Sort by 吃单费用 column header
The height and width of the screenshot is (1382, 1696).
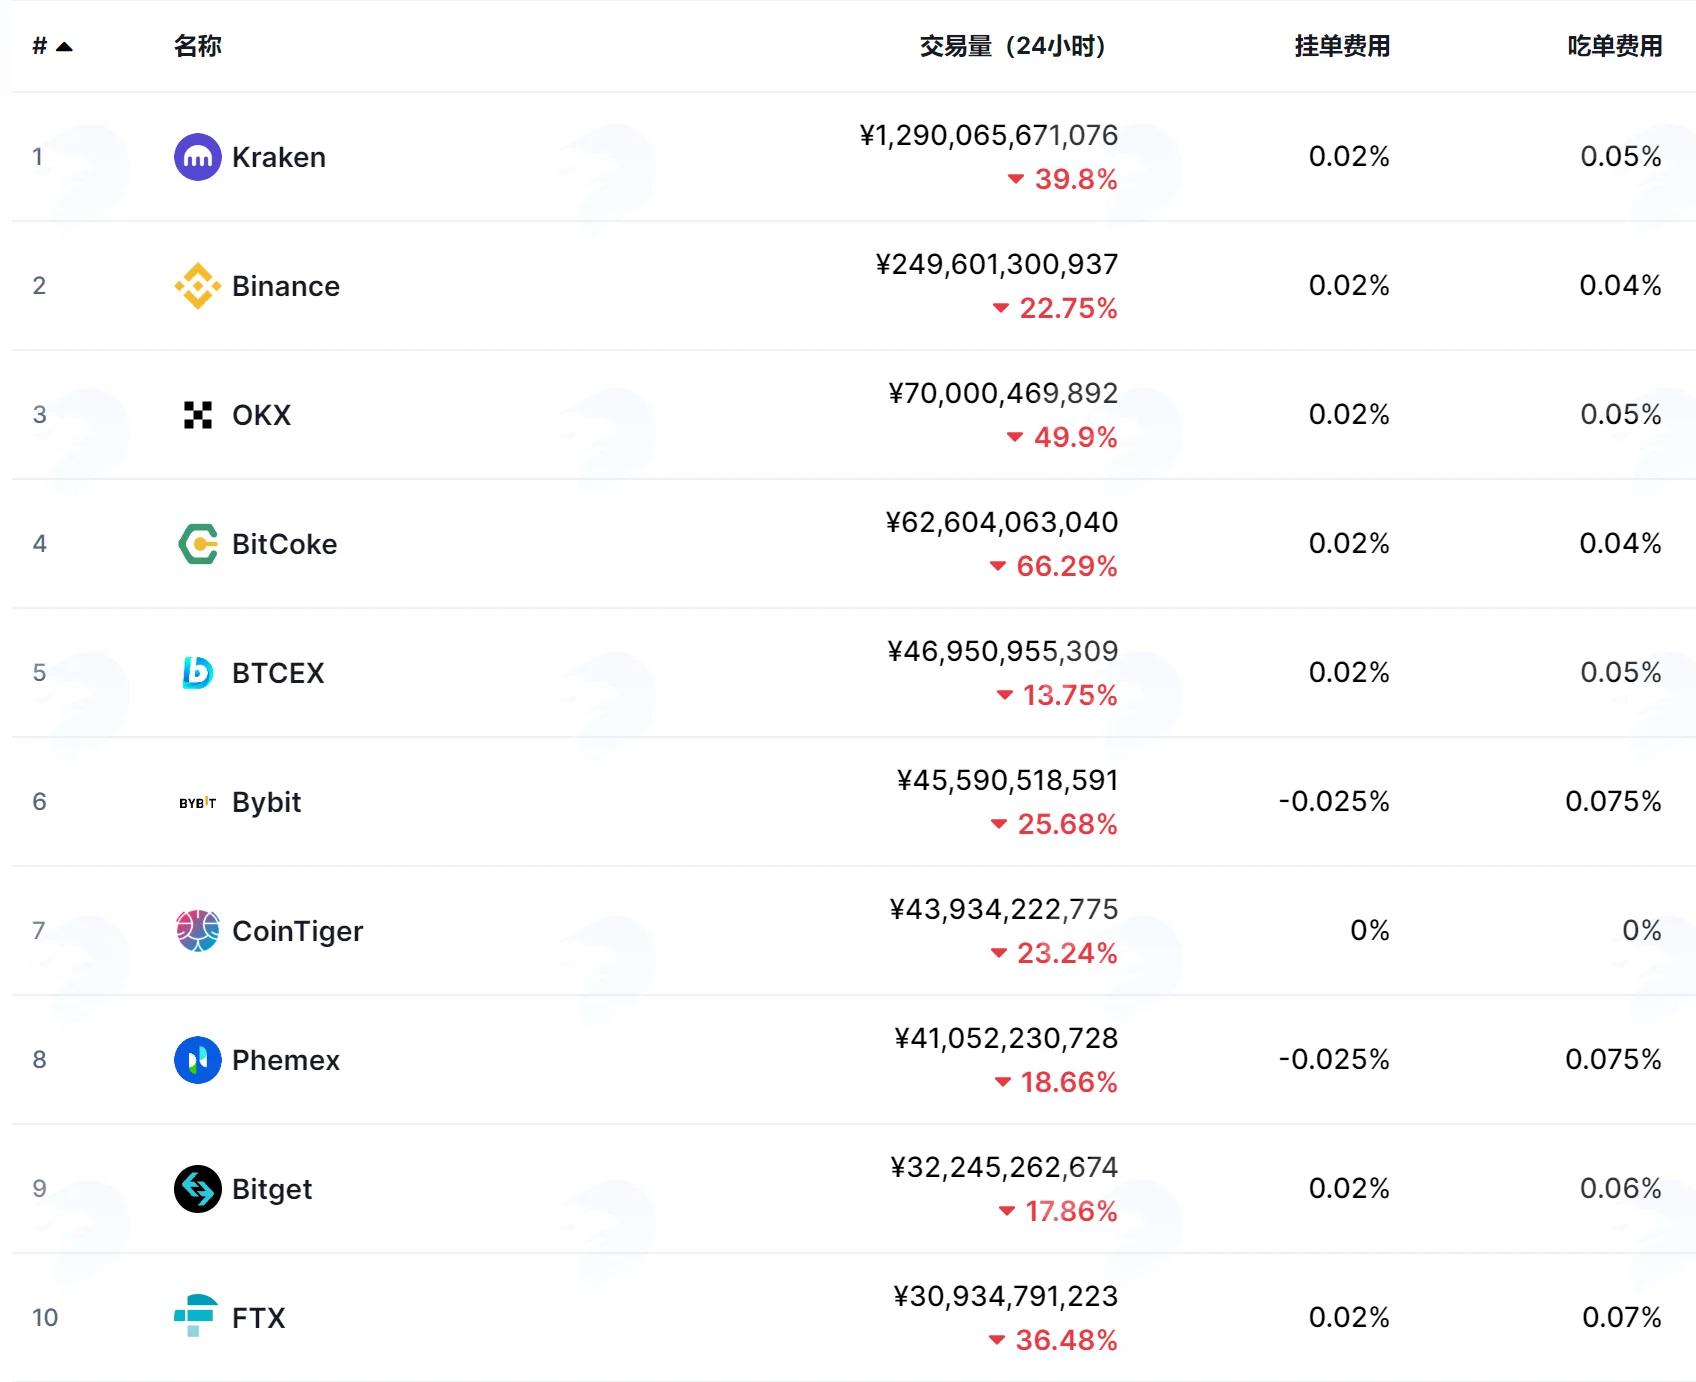[x=1615, y=46]
